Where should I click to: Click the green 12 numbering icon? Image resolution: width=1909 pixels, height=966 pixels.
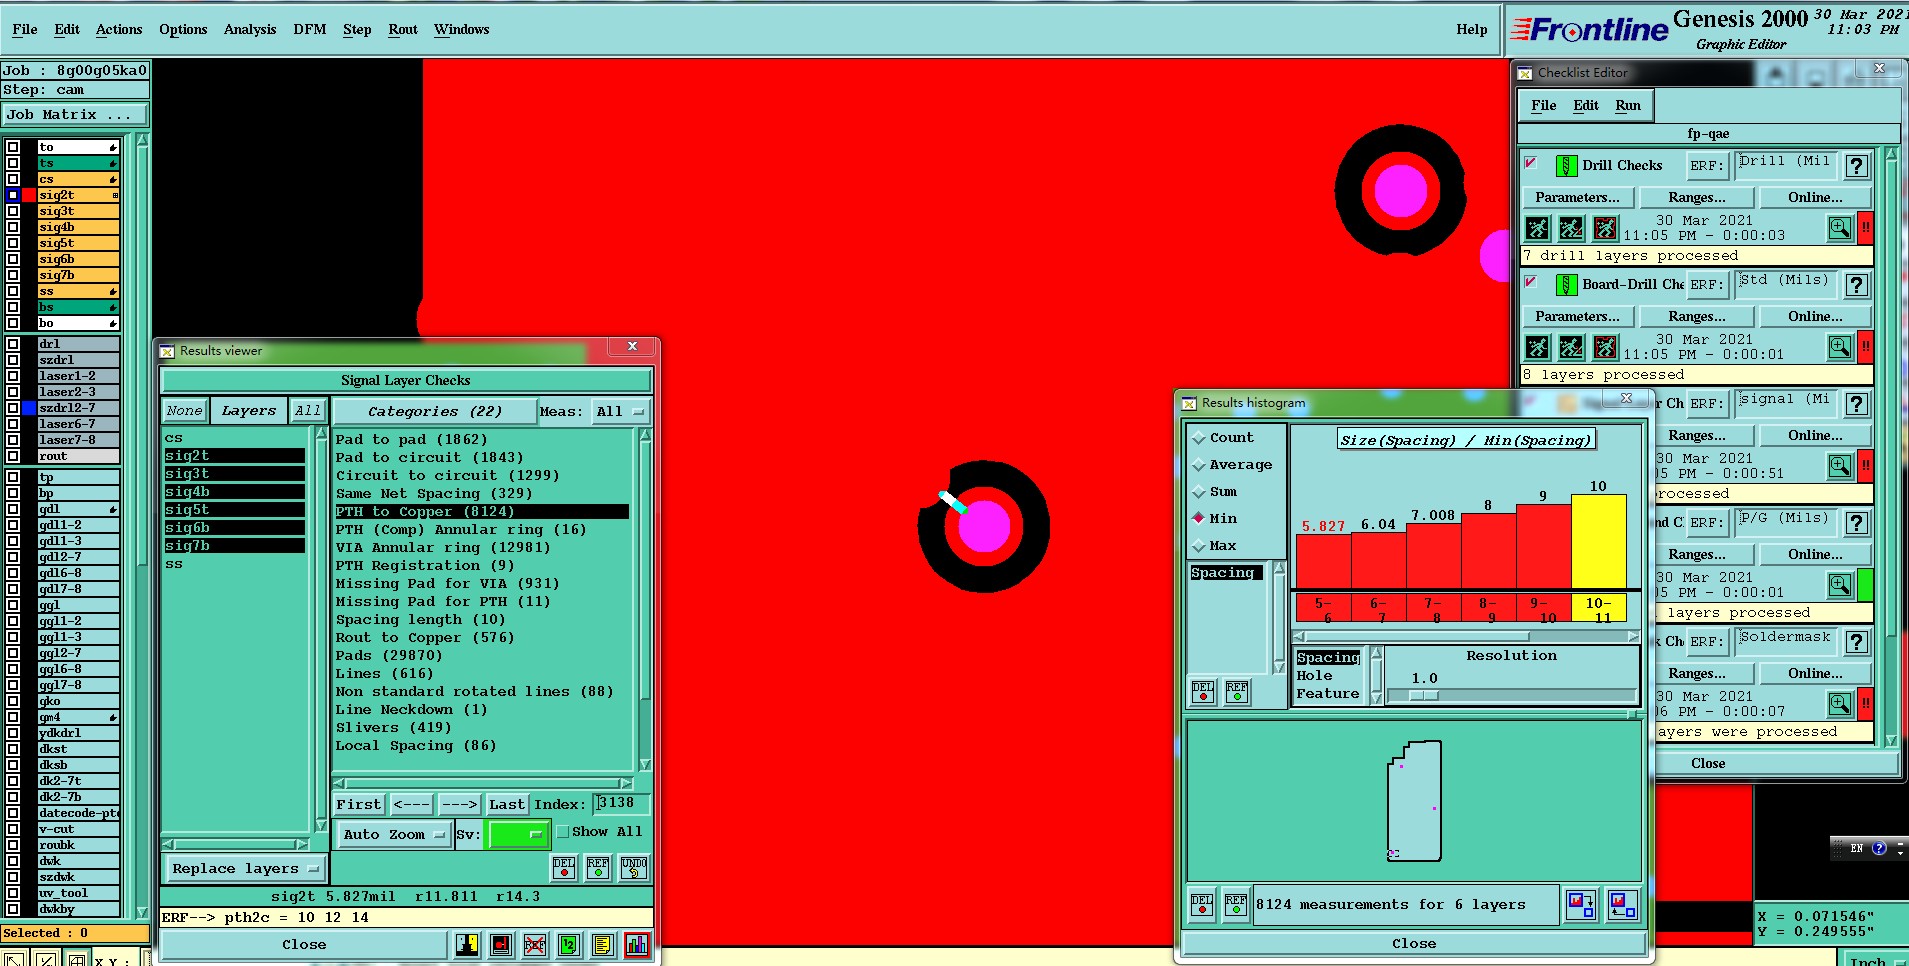569,944
